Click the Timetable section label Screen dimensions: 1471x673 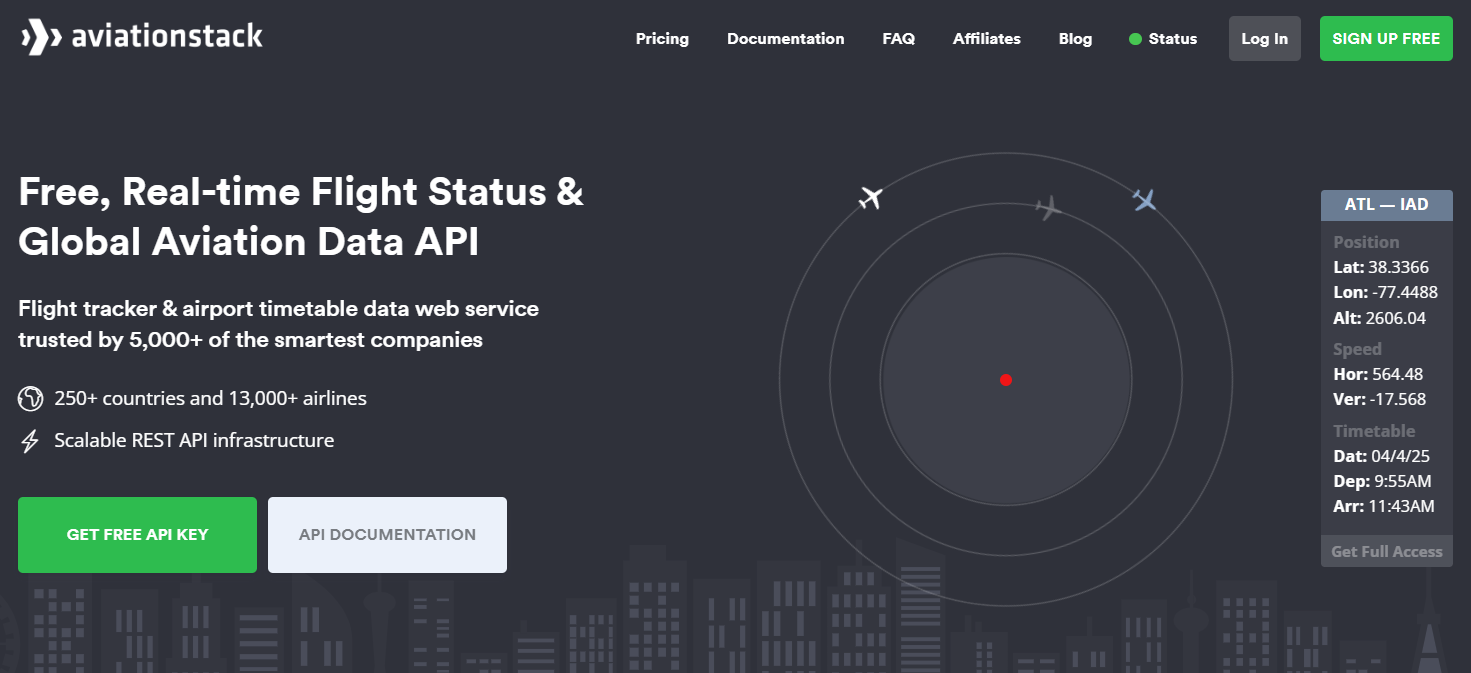tap(1374, 431)
